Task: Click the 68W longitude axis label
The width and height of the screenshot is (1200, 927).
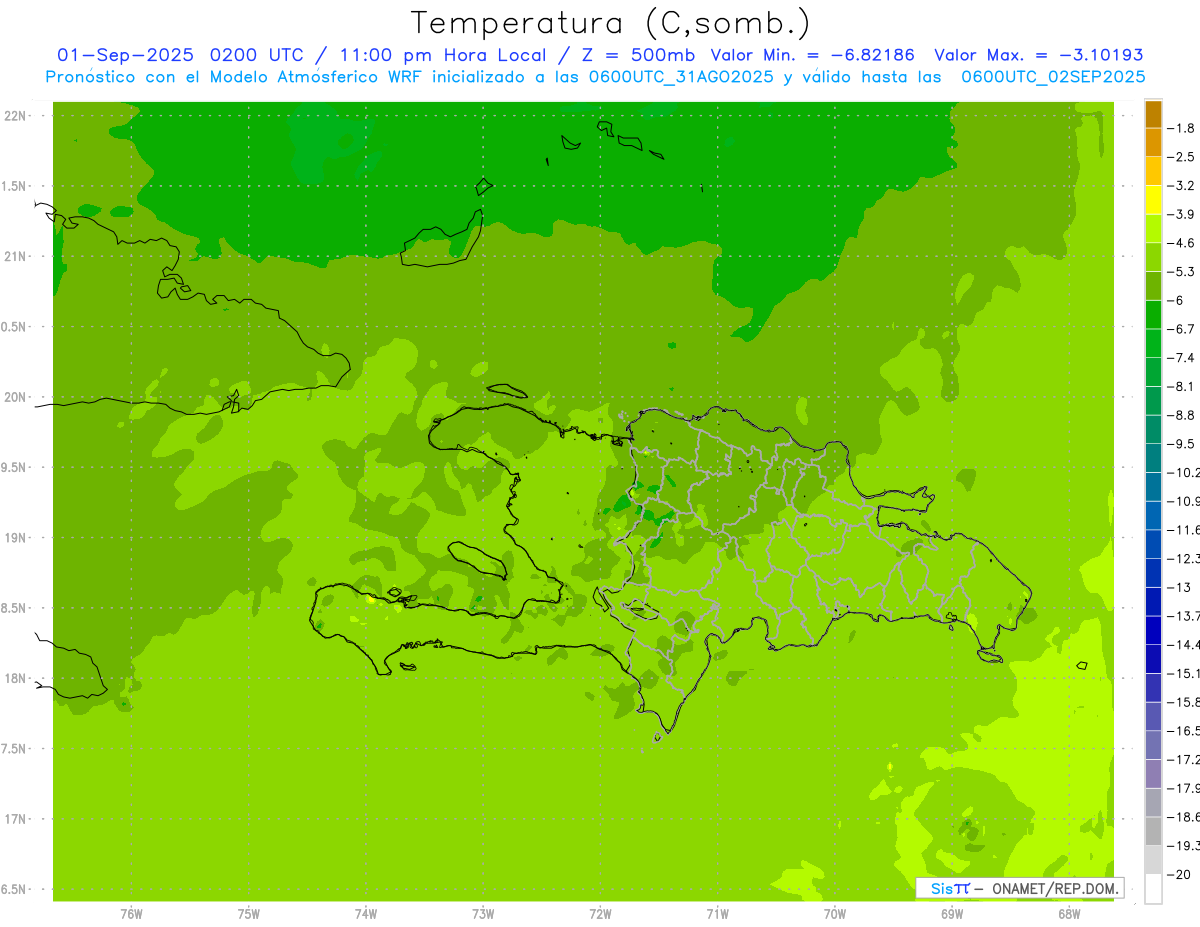Action: [x=1069, y=913]
